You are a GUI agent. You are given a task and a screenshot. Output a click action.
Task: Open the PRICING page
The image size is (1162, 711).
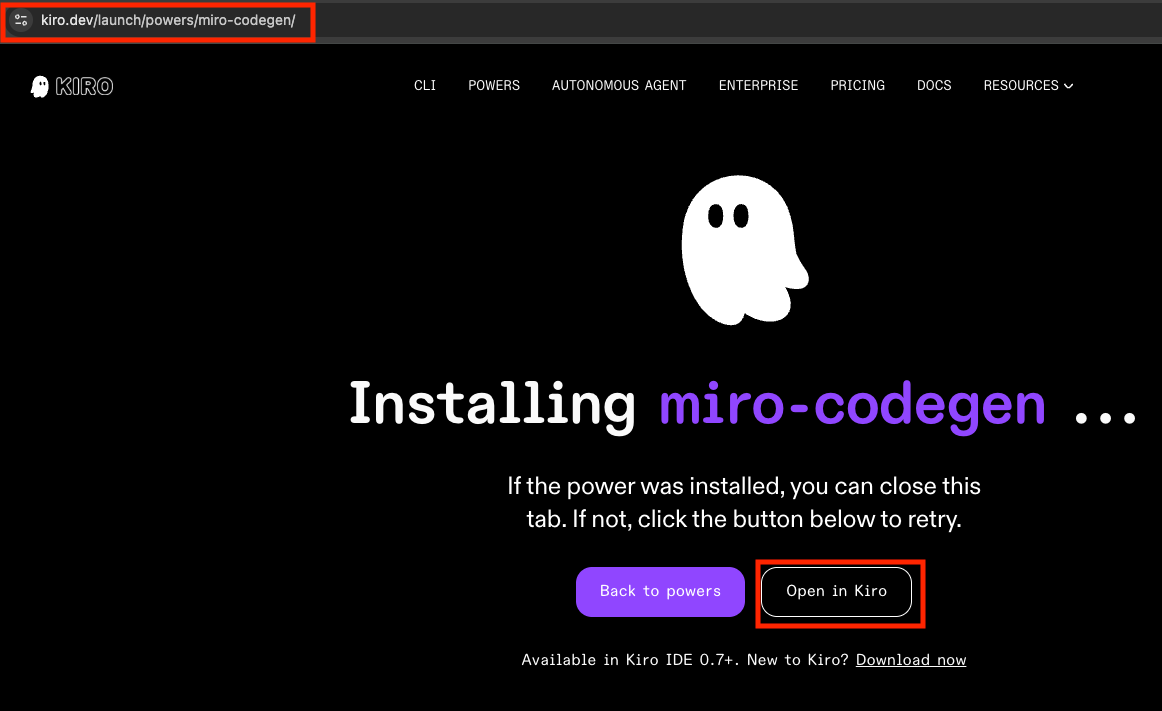click(857, 85)
